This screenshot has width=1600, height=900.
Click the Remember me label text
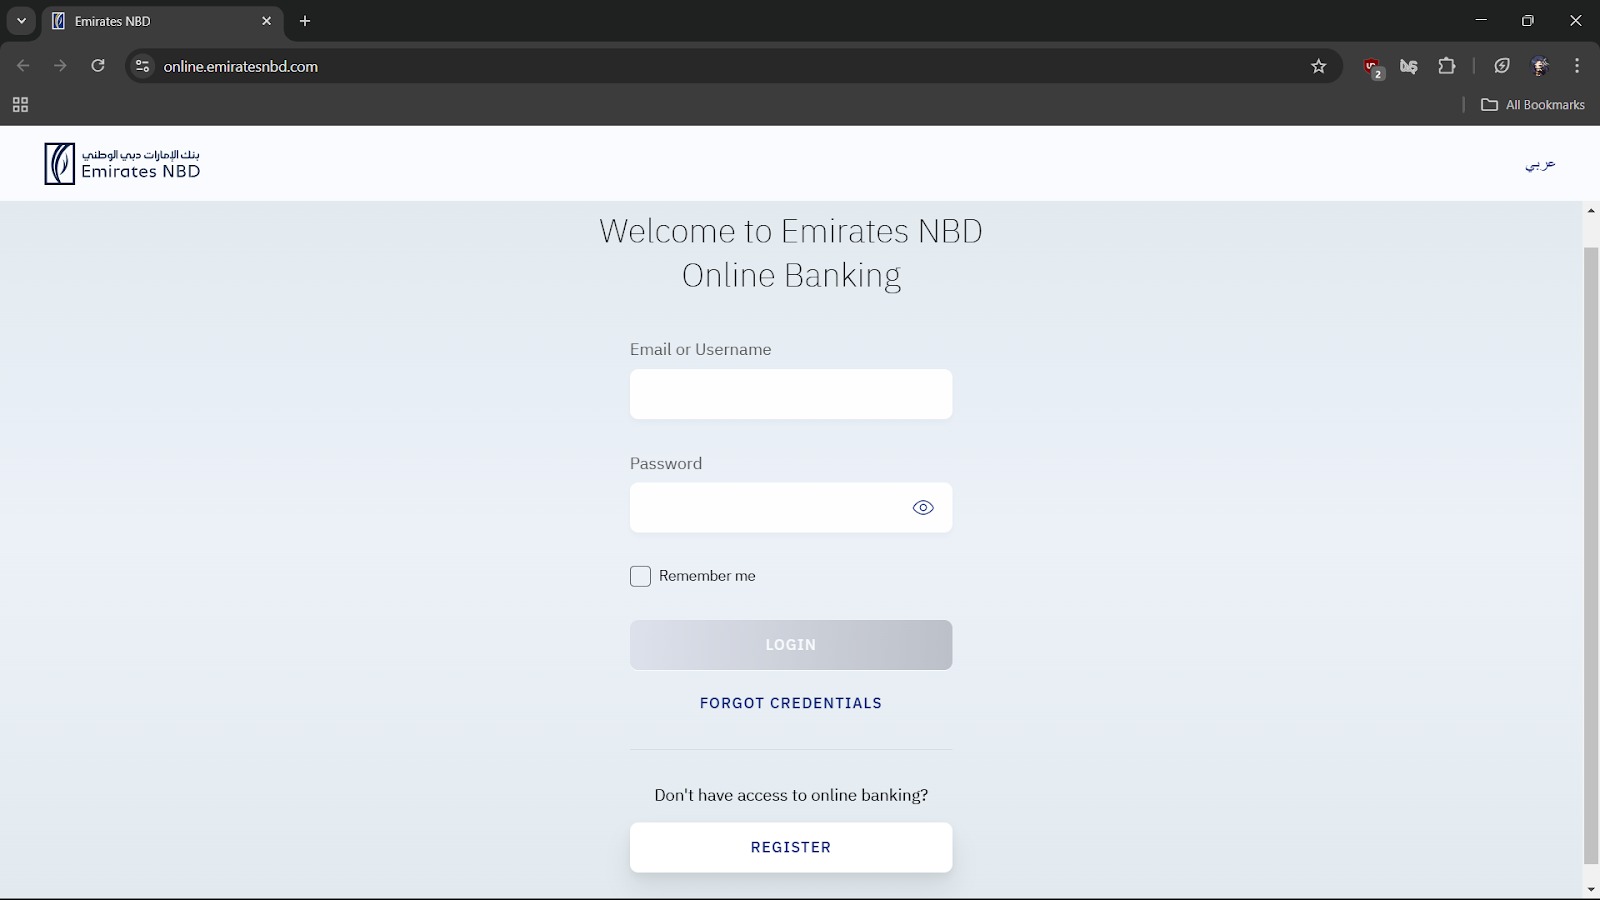click(707, 576)
